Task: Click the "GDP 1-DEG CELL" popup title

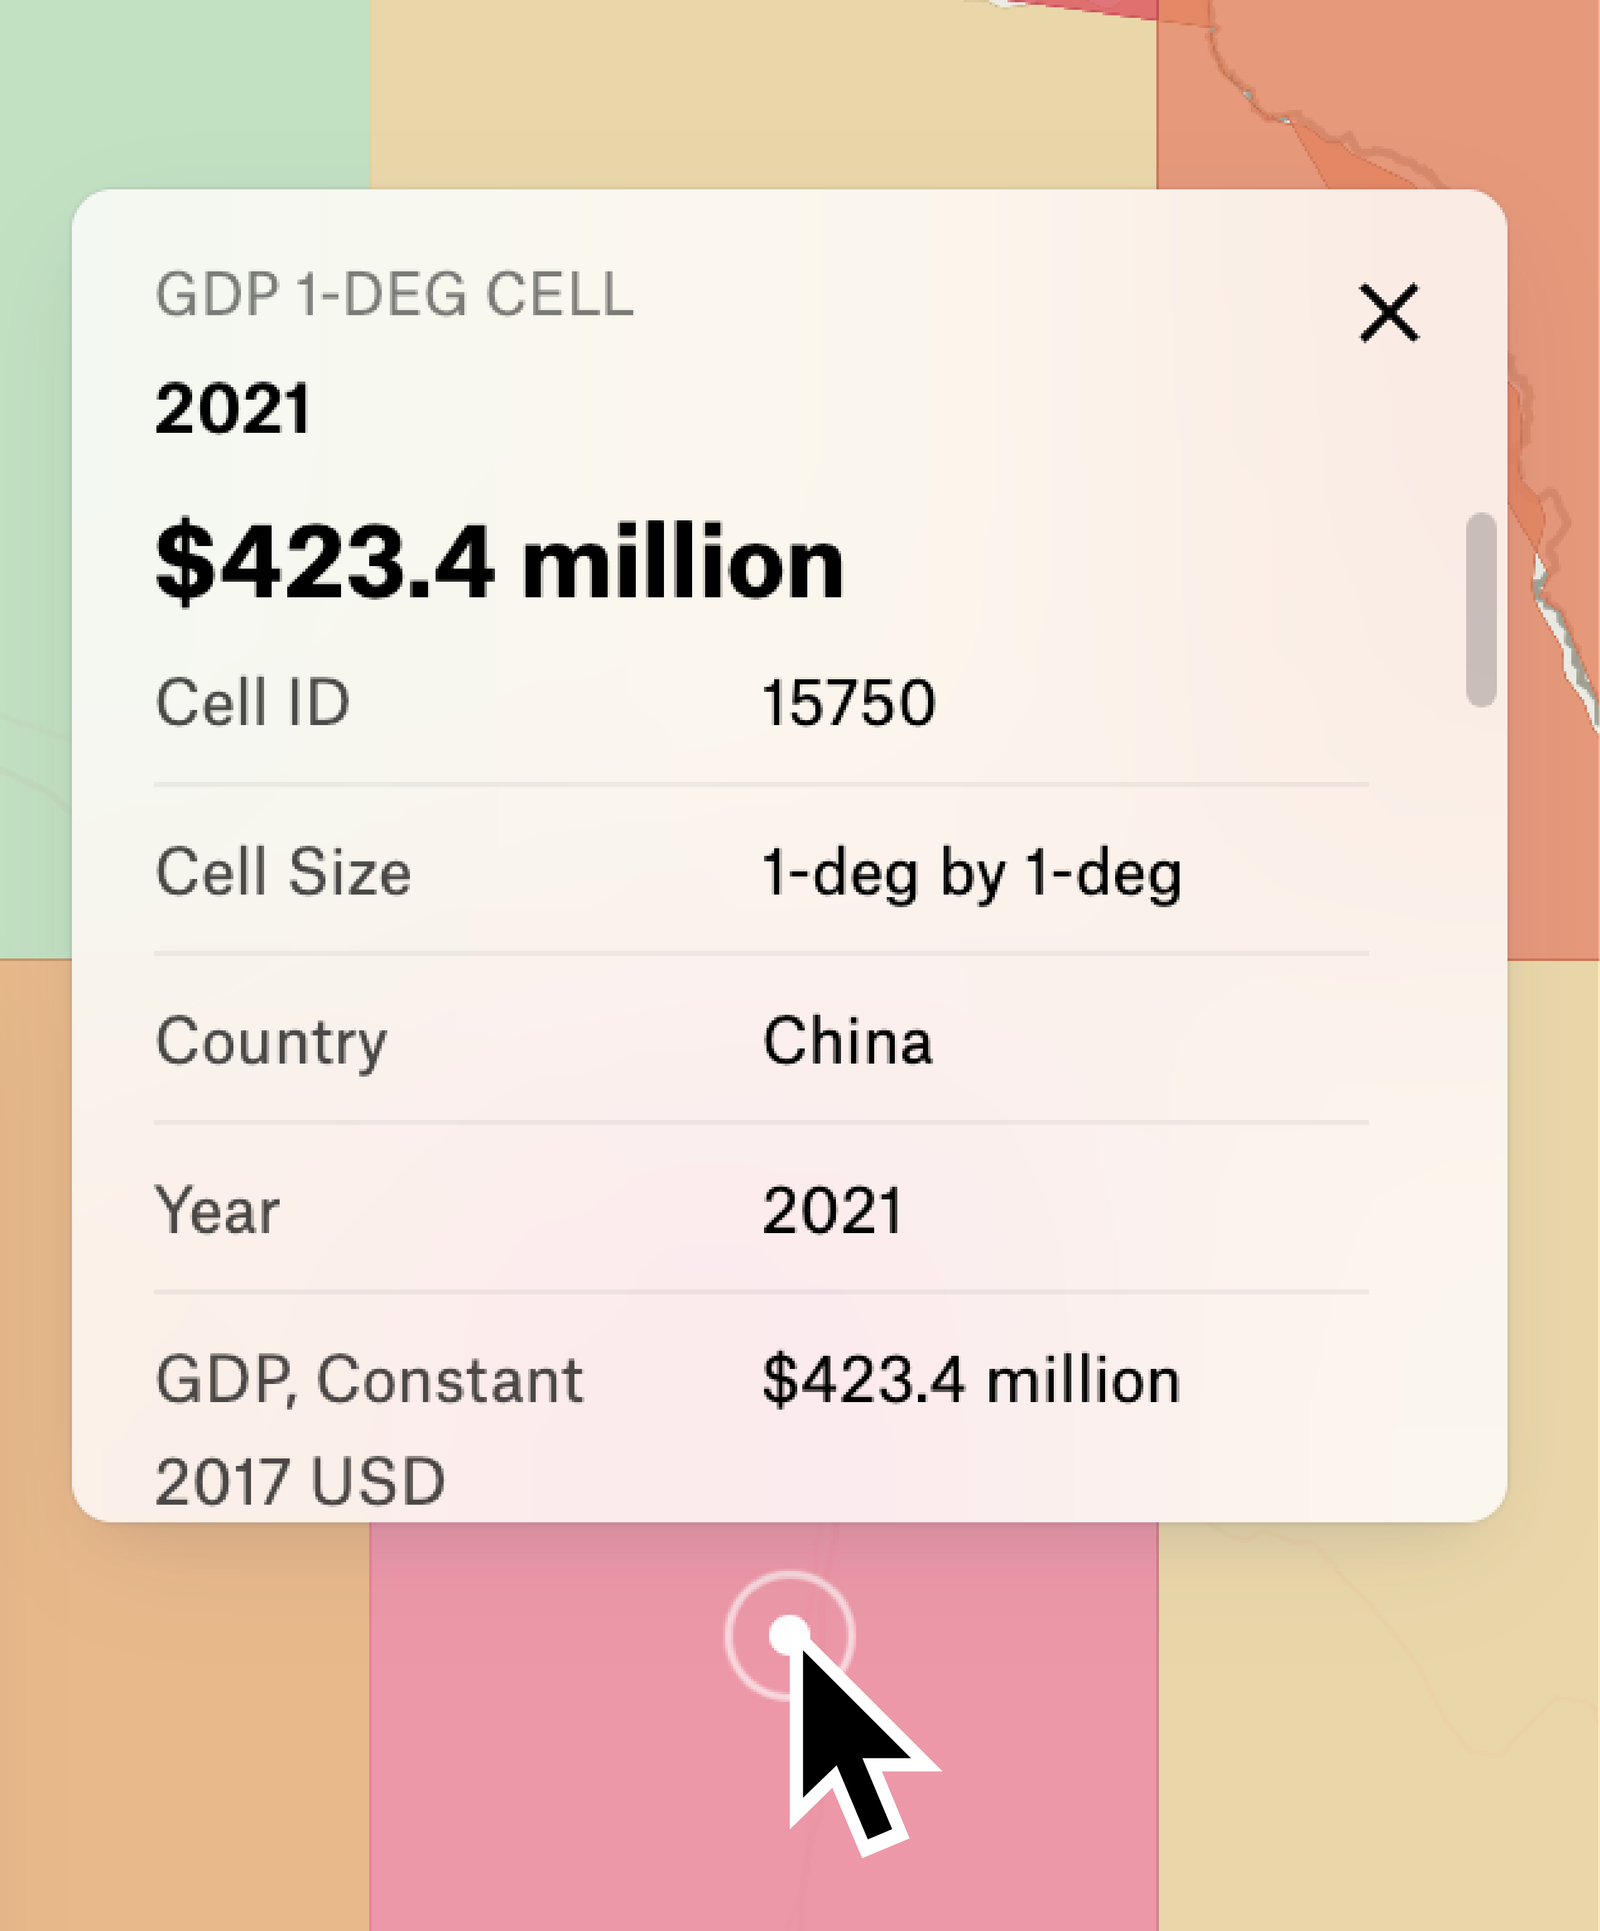Action: pos(394,295)
